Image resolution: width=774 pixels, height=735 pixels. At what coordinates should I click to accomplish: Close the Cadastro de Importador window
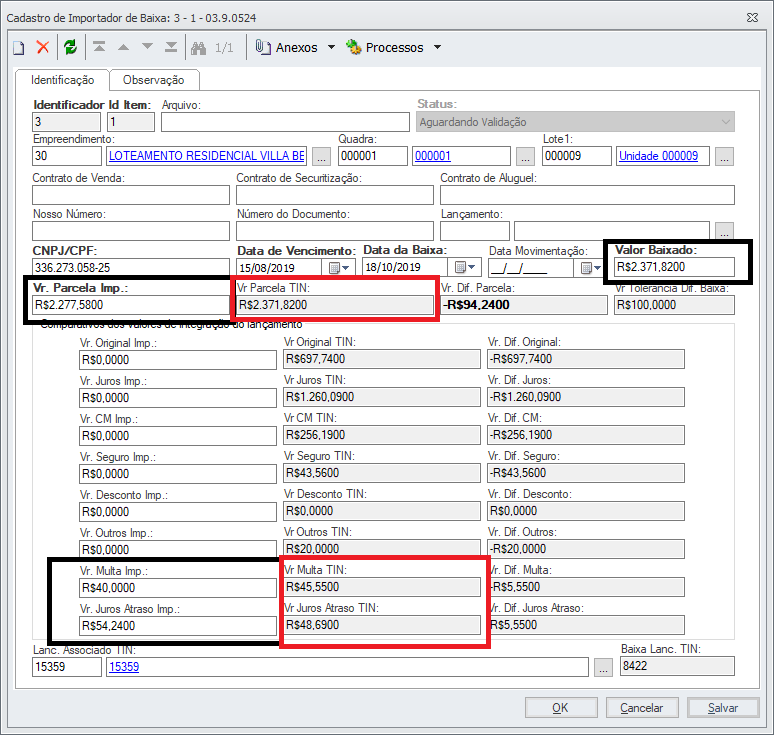(752, 18)
